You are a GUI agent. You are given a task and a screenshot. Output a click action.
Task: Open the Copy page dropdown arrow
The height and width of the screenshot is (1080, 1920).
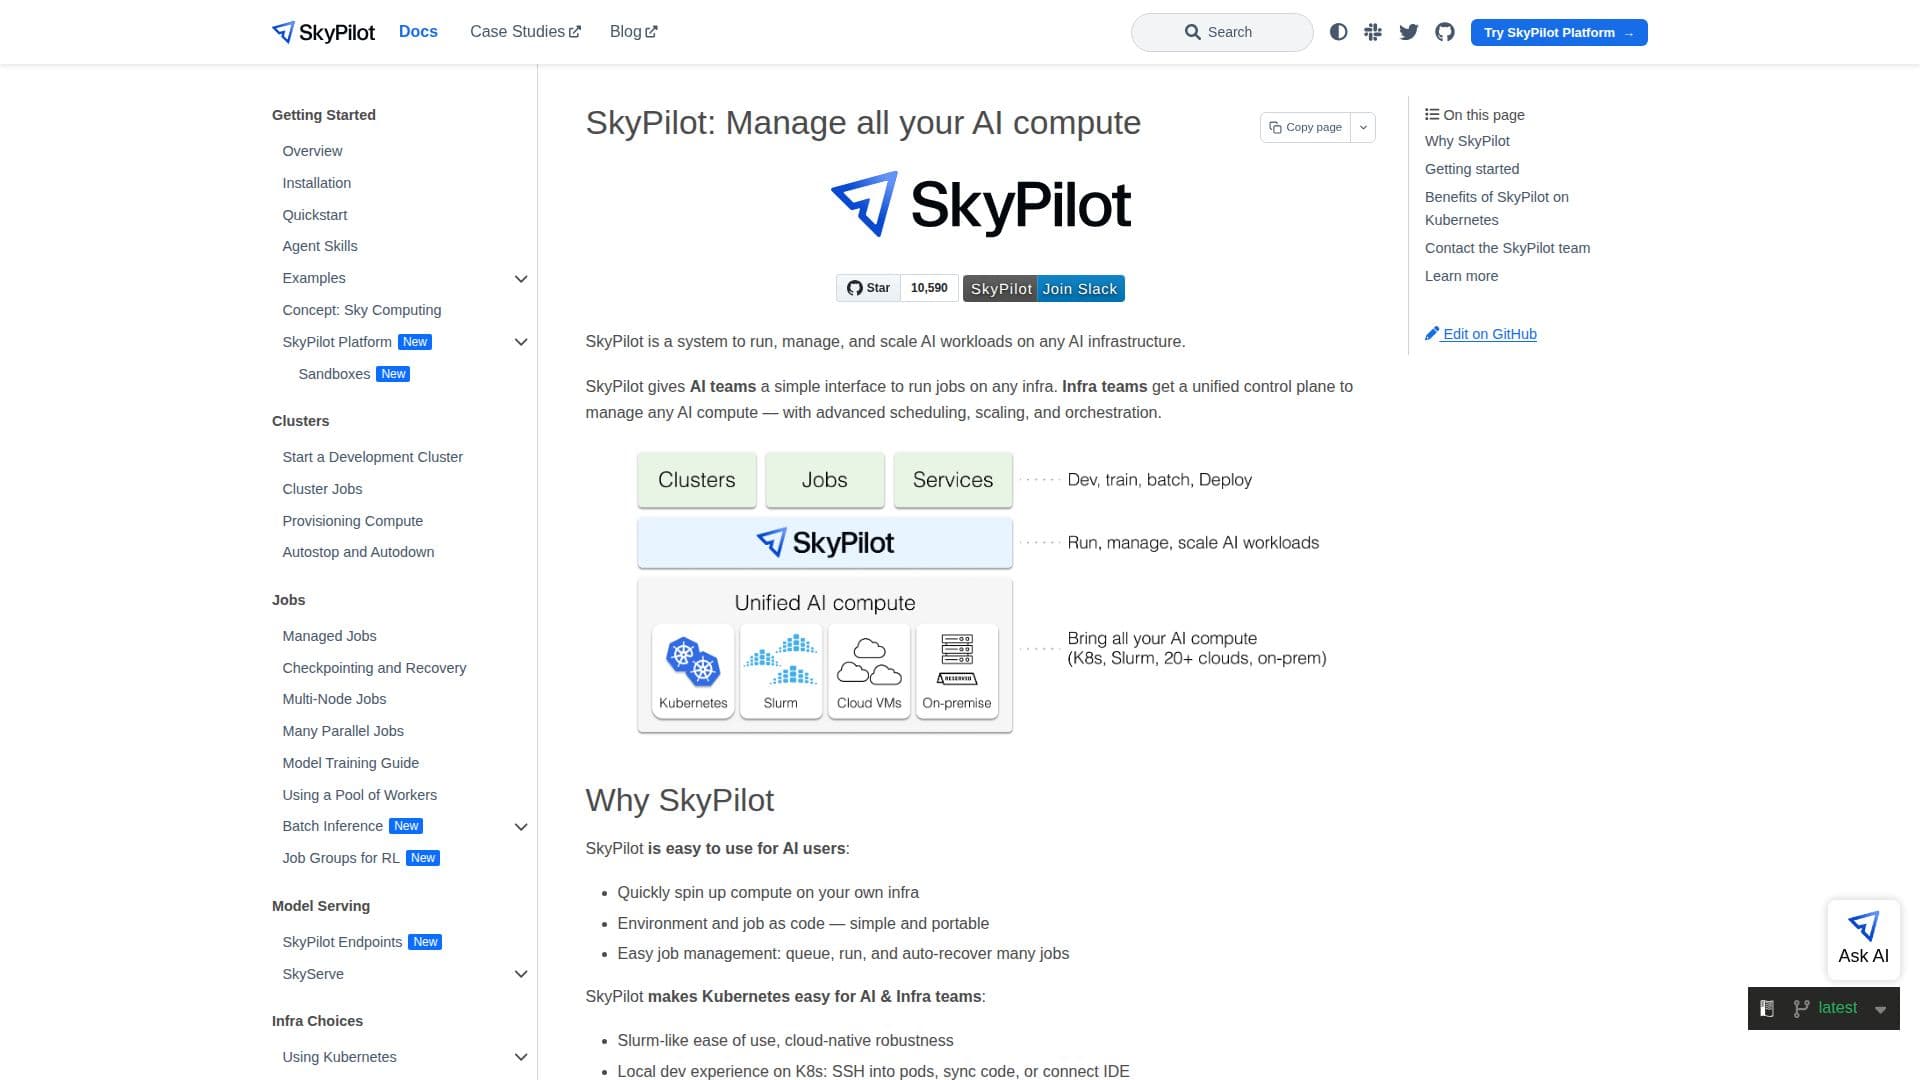click(1363, 127)
